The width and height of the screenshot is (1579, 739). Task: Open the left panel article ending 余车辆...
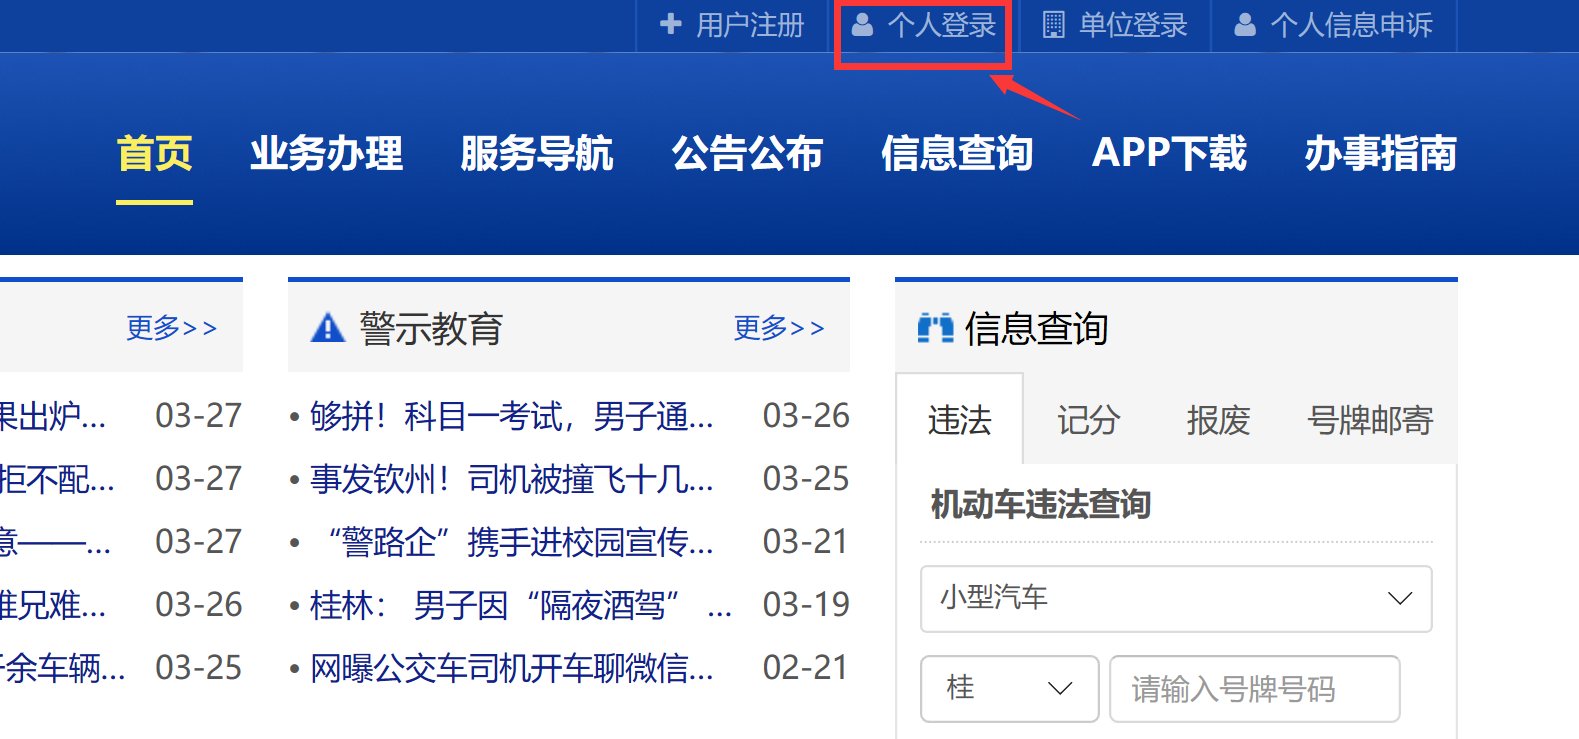pyautogui.click(x=63, y=668)
